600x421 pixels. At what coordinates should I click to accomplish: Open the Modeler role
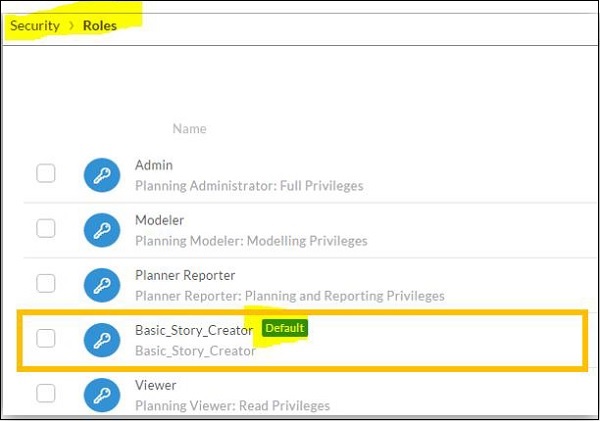tap(160, 220)
